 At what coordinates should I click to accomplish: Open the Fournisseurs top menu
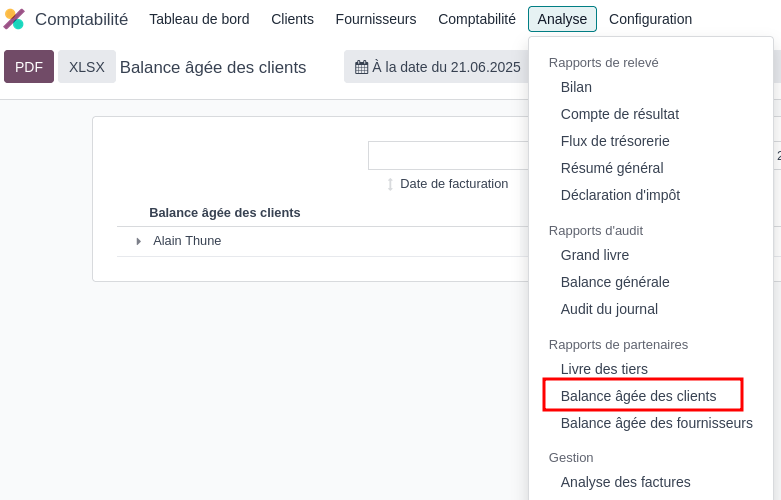click(x=376, y=19)
